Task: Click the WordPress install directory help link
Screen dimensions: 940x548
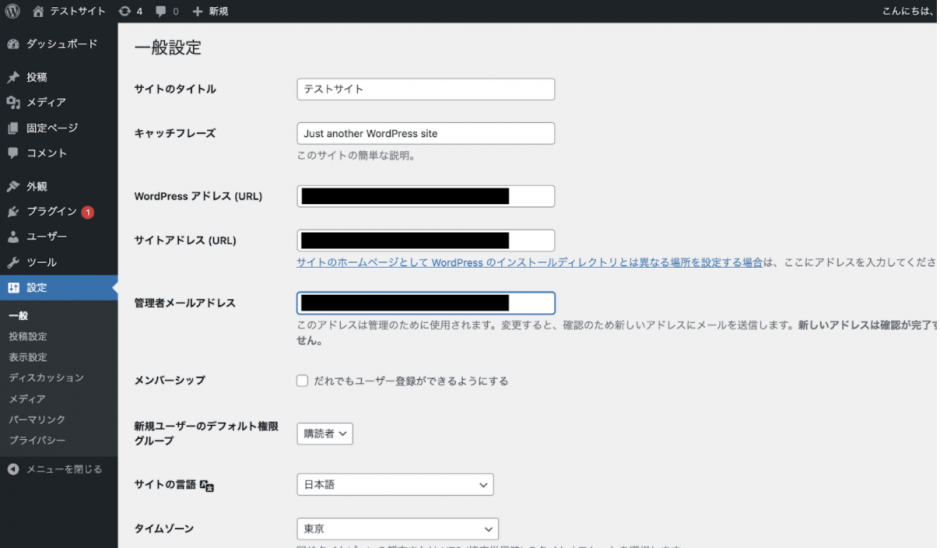Action: (x=529, y=262)
